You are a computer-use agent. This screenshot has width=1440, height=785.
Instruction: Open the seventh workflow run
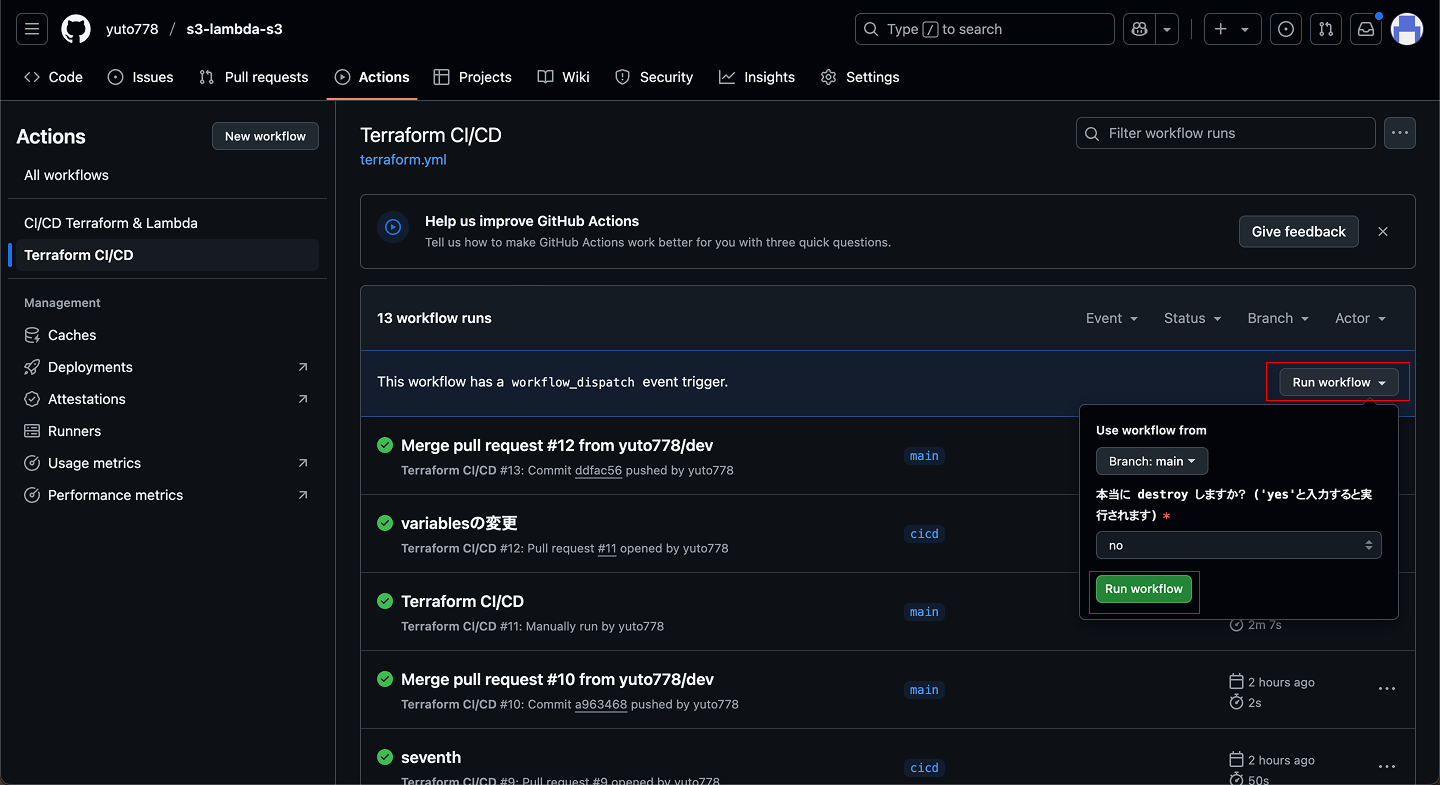pyautogui.click(x=431, y=757)
